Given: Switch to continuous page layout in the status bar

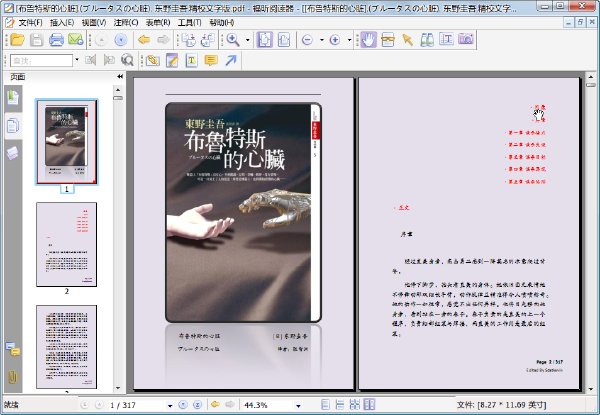Looking at the screenshot, I should pyautogui.click(x=340, y=405).
